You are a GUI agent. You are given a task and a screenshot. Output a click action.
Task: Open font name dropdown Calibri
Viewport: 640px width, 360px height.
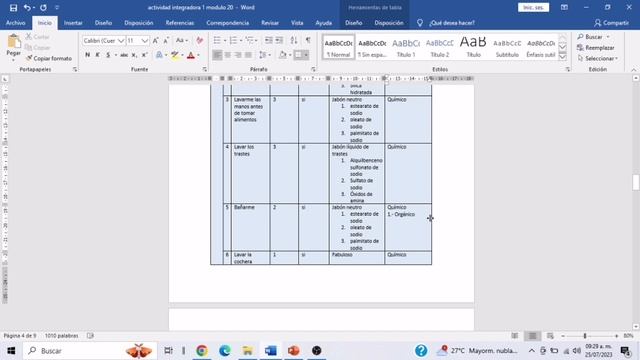click(121, 41)
